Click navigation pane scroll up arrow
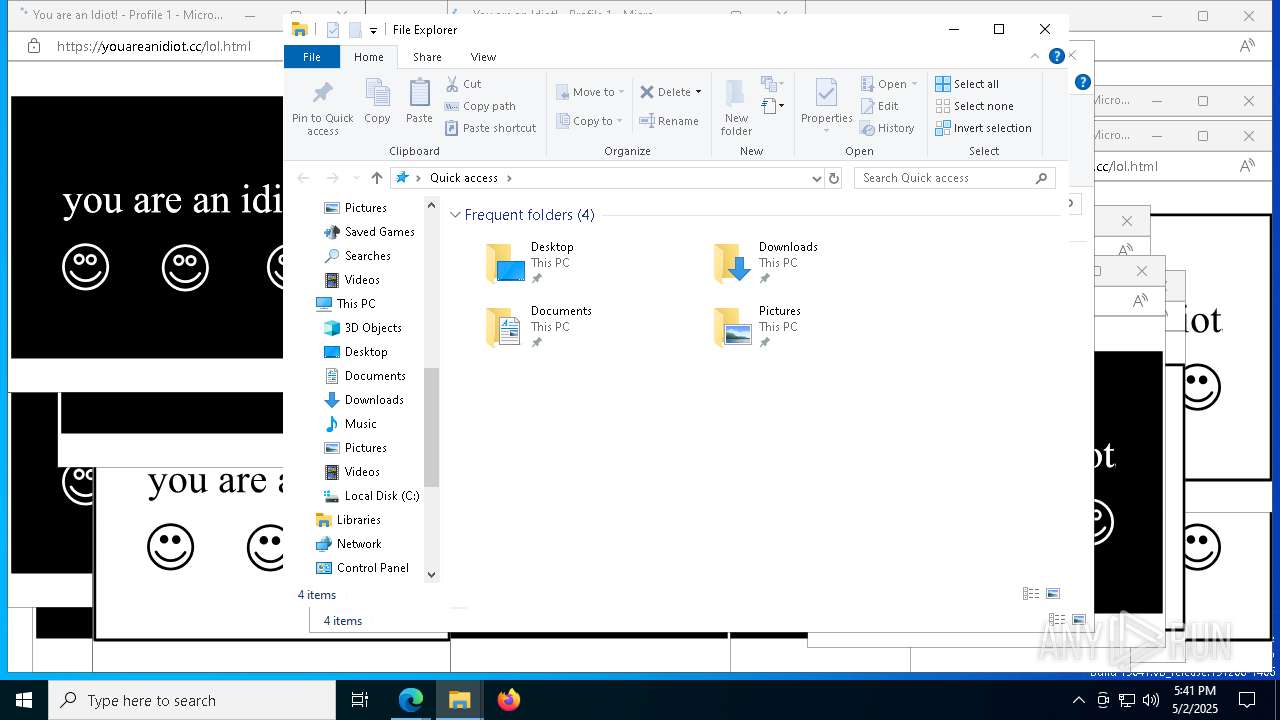 (432, 205)
